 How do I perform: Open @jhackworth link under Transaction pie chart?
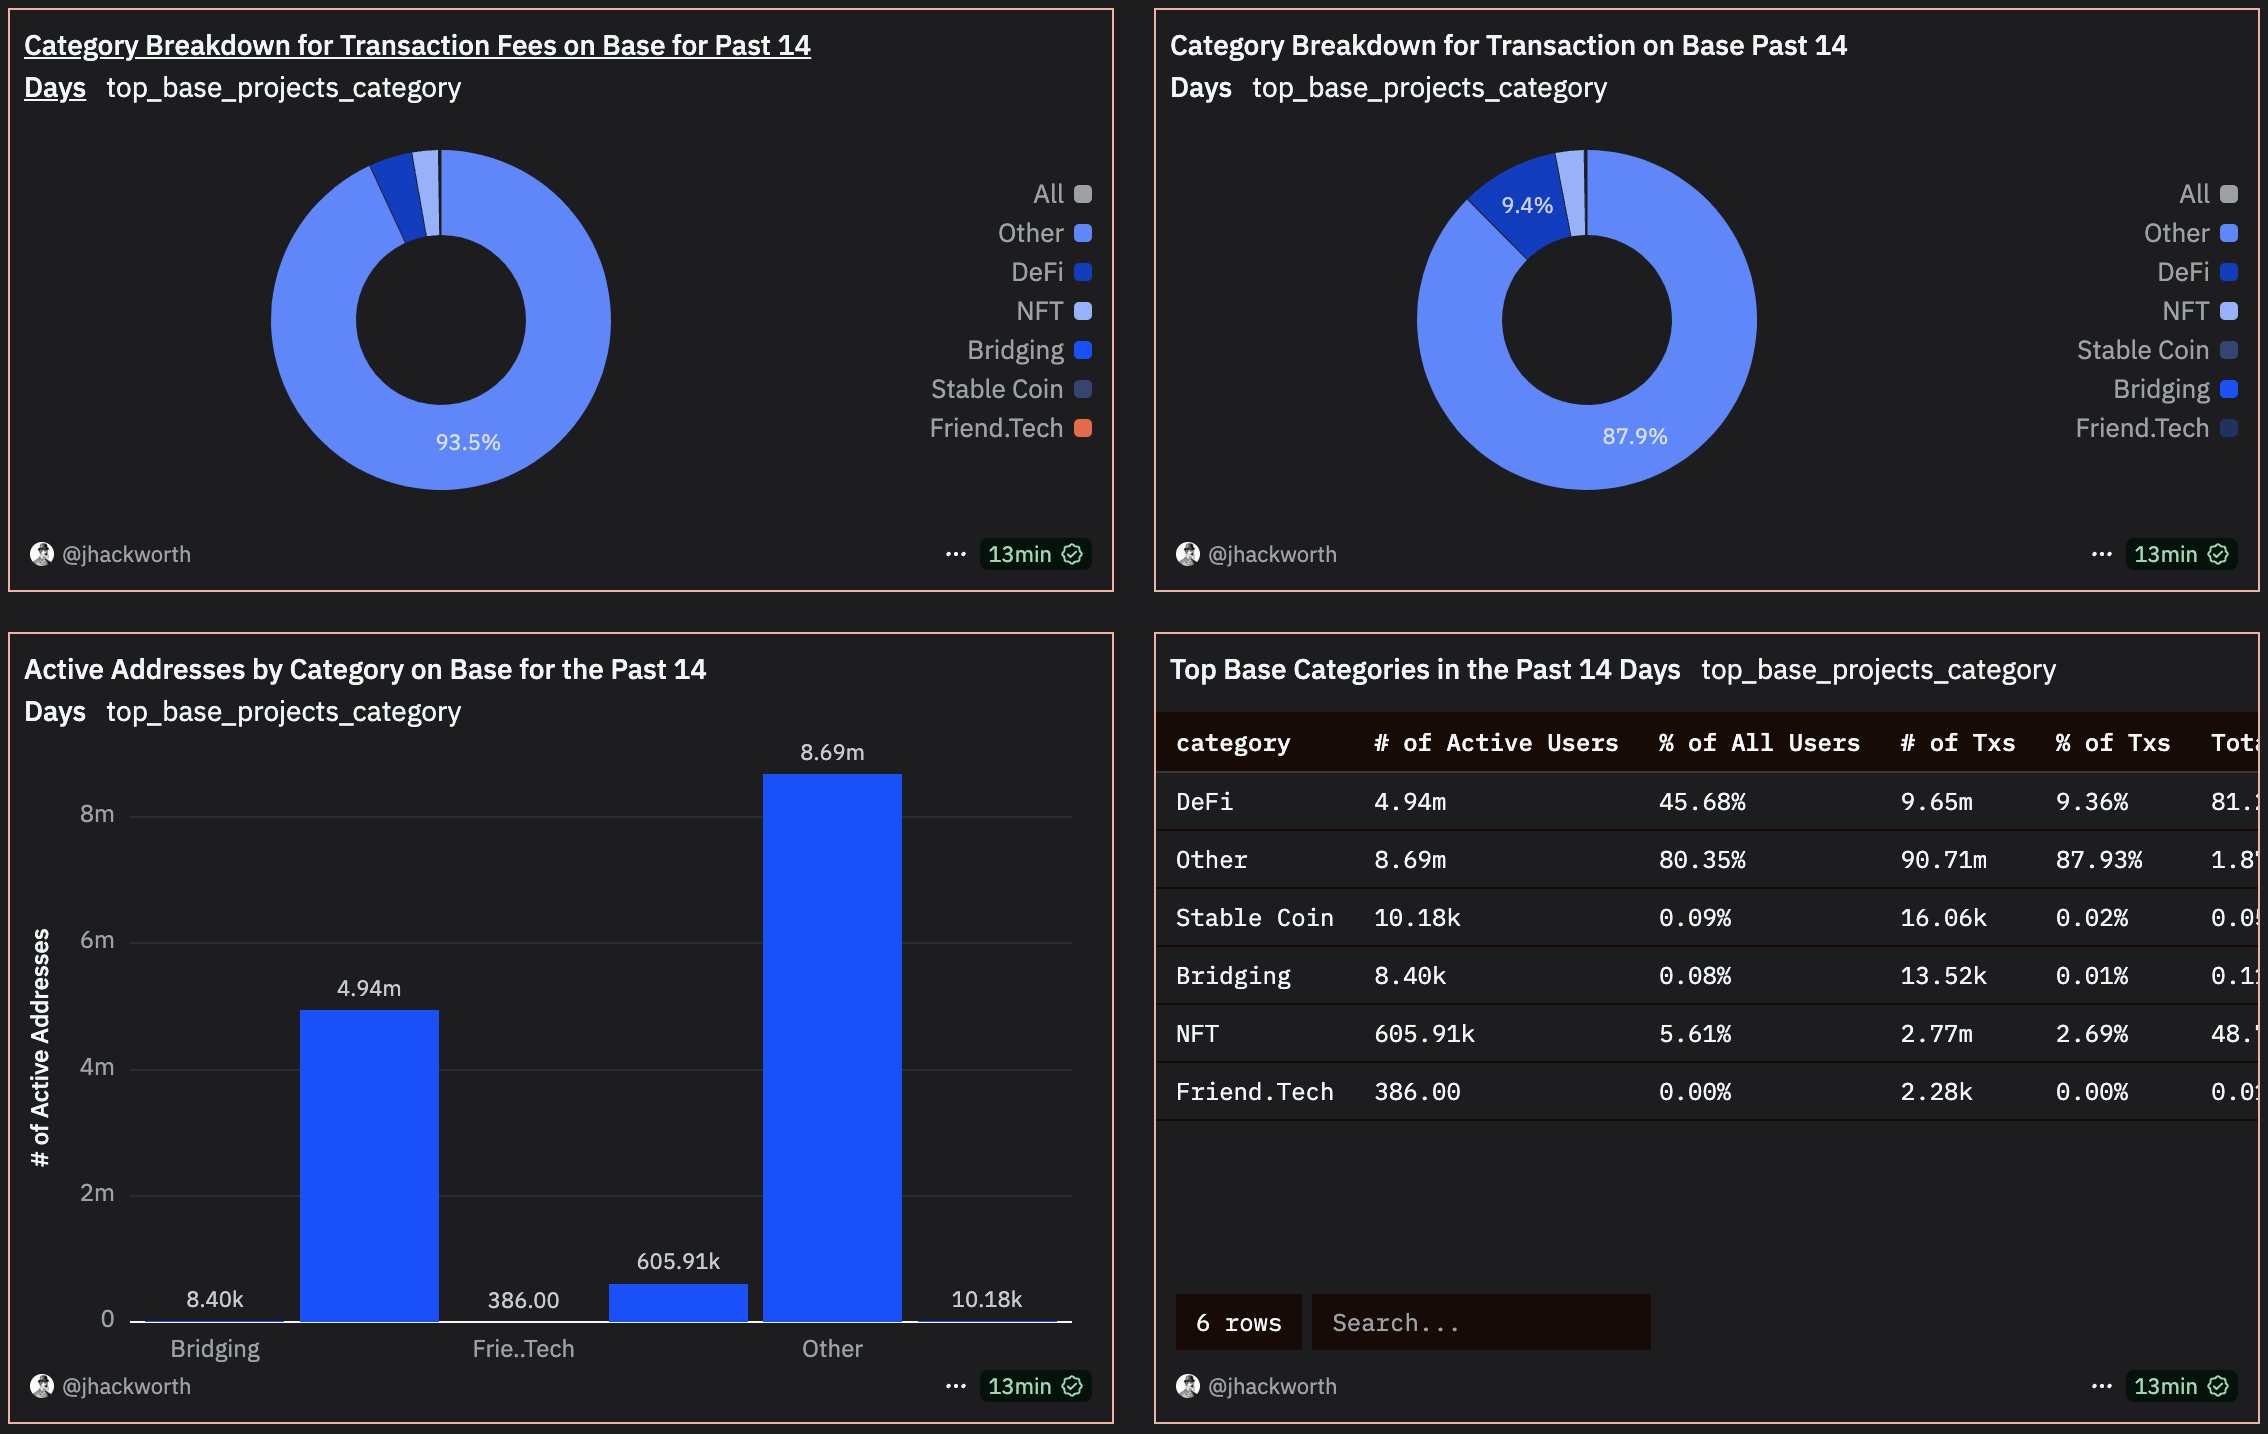point(1271,554)
